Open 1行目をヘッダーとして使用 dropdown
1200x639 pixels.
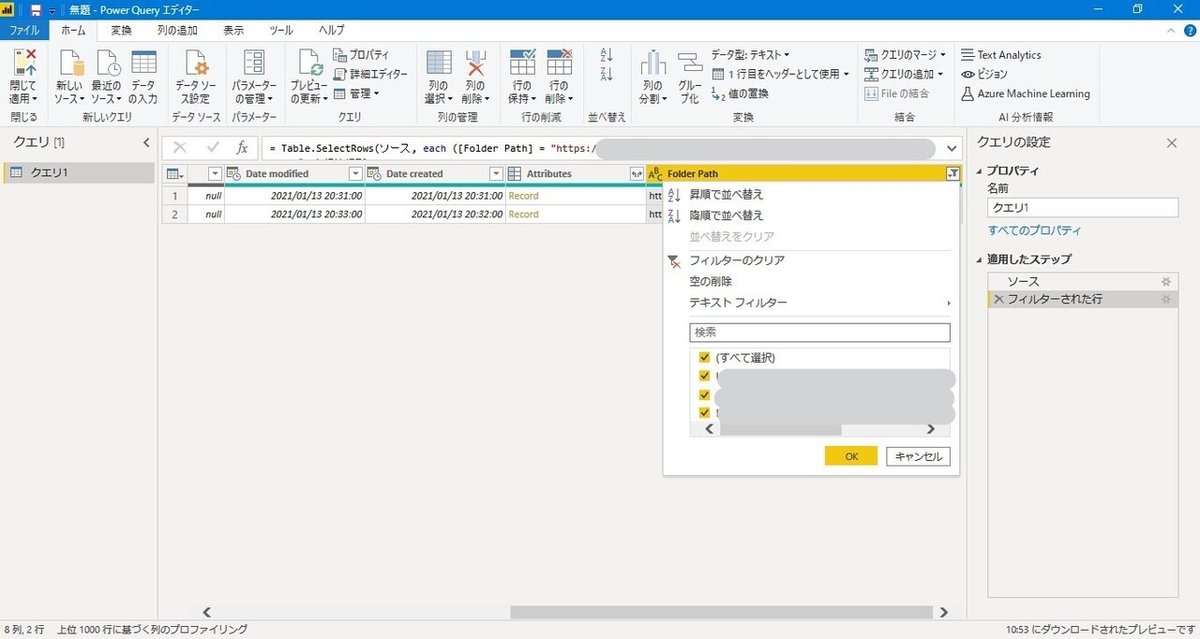[781, 74]
